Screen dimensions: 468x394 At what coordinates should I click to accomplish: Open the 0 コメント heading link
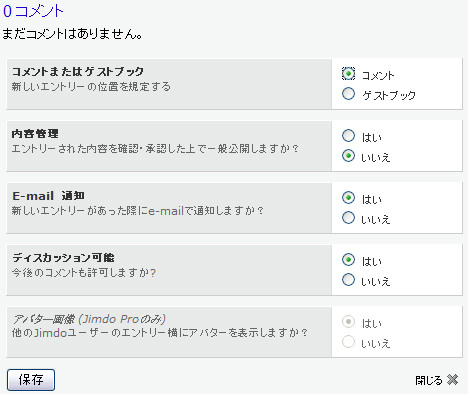pyautogui.click(x=33, y=11)
